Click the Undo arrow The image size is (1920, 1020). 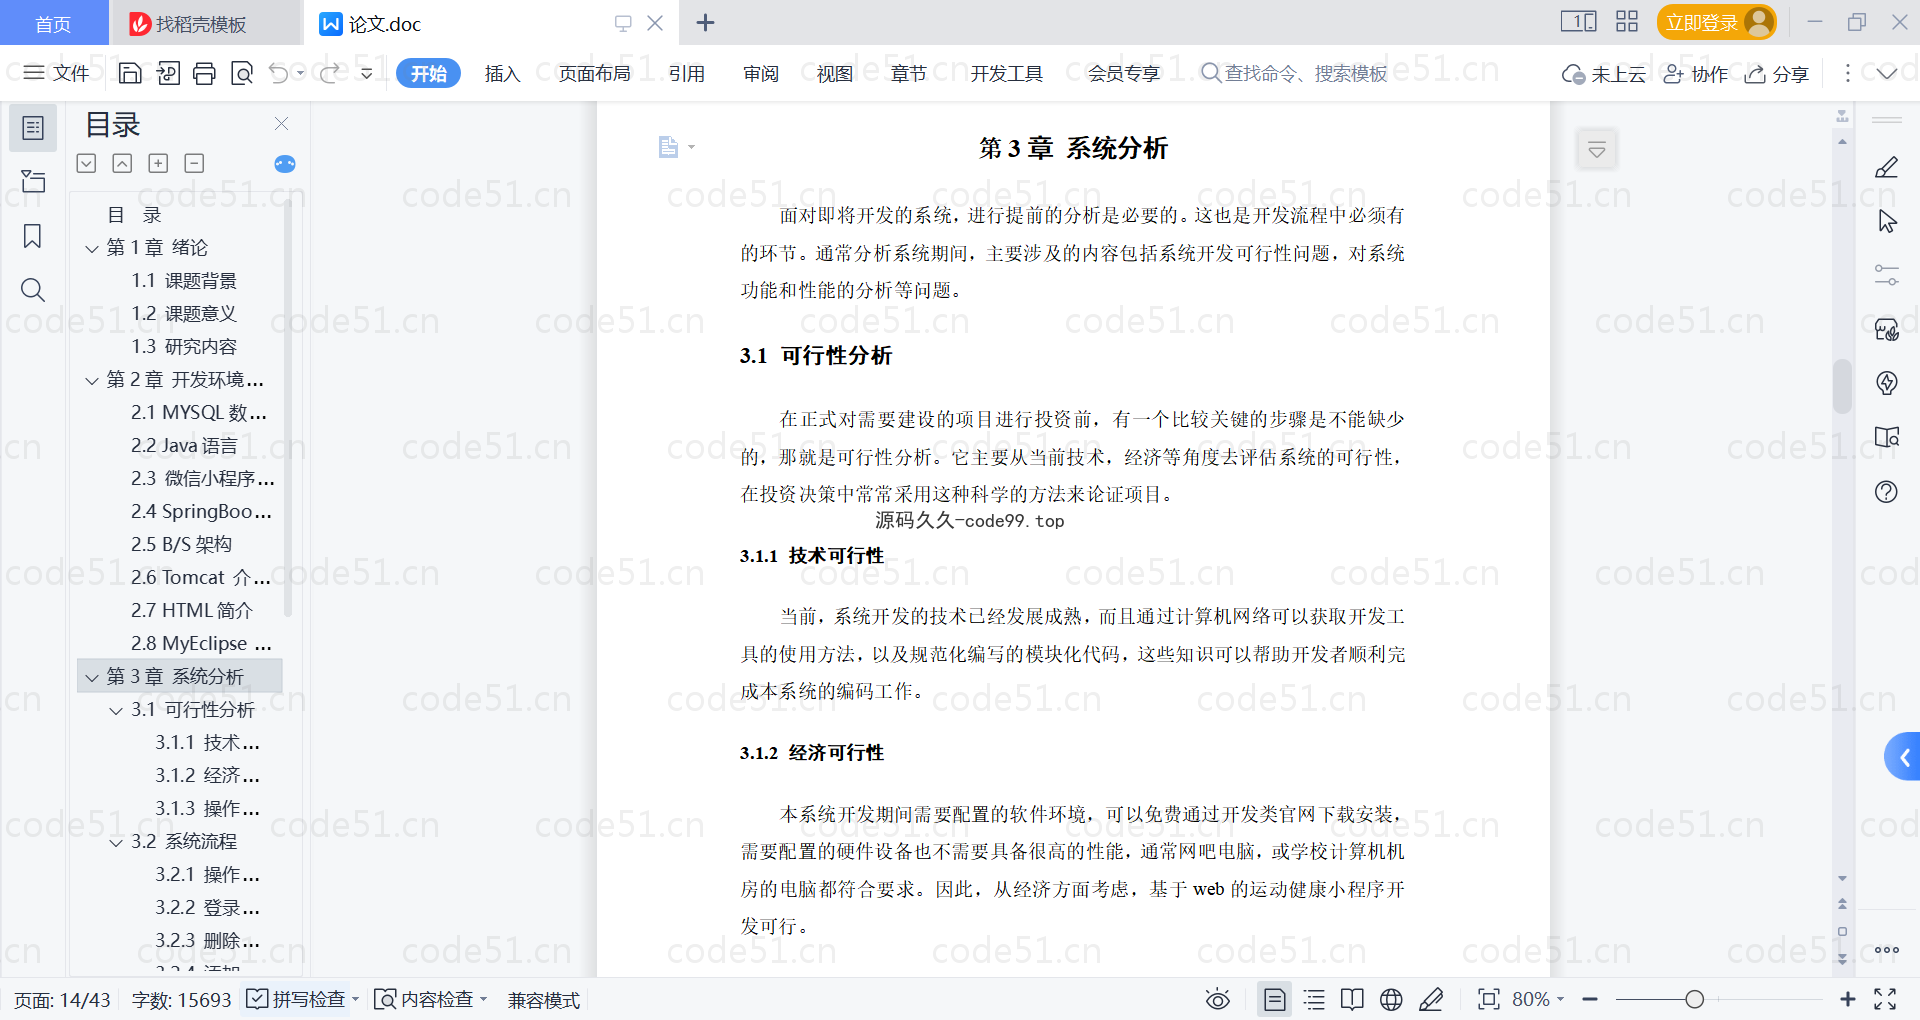click(x=279, y=73)
